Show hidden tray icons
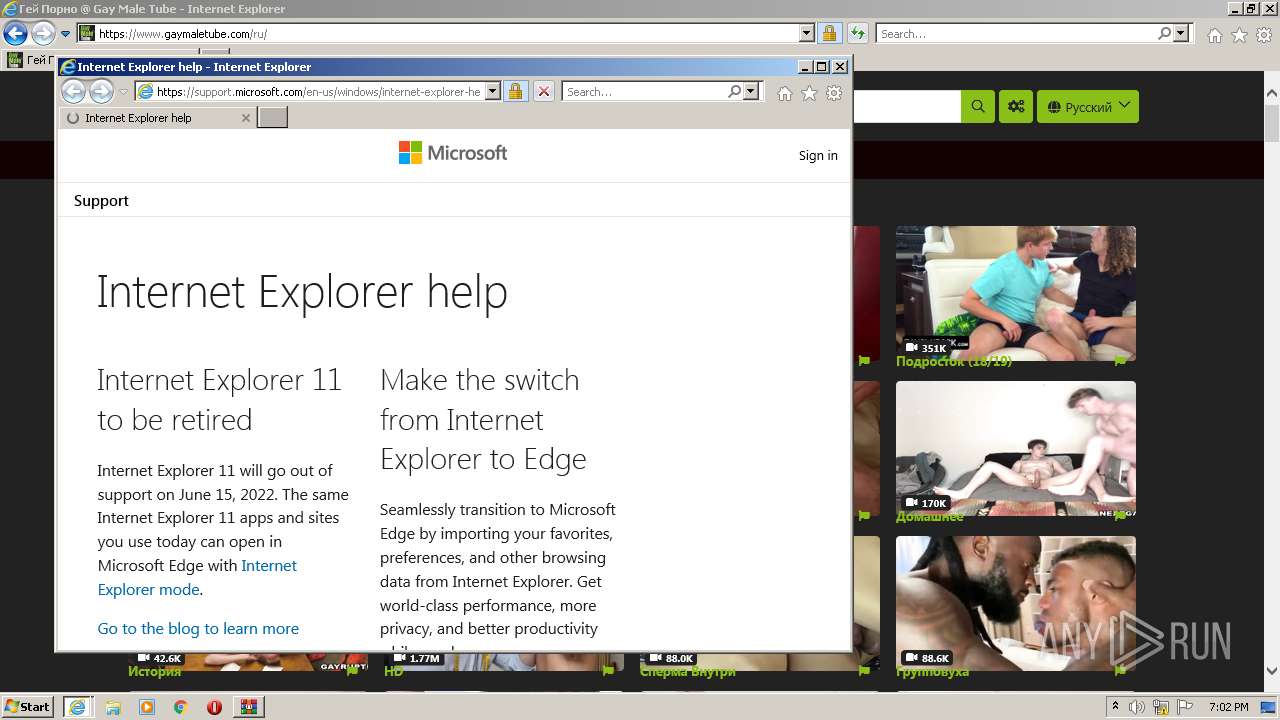The image size is (1280, 720). [x=1116, y=706]
